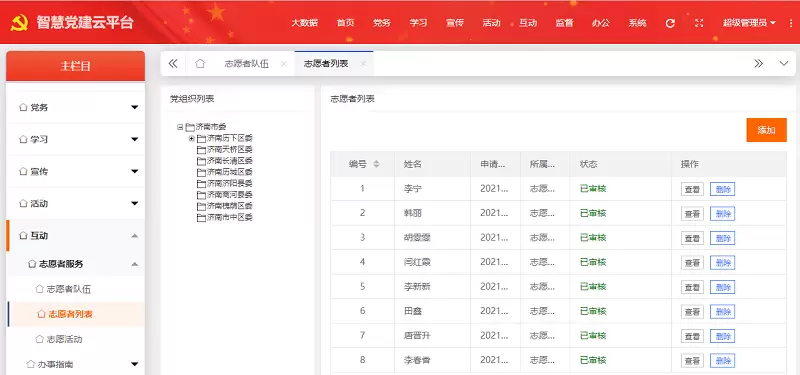Screen dimensions: 800x375
Task: Open 互动 in the top navigation
Action: 528,23
